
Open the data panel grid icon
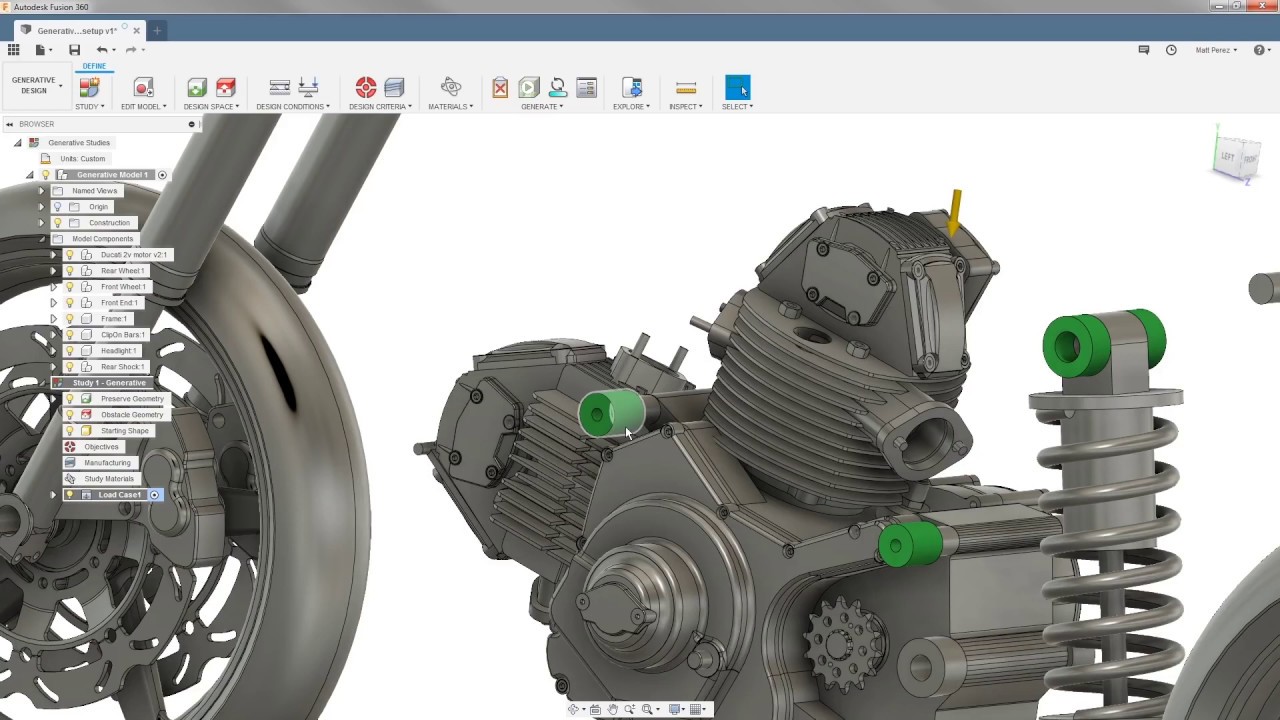click(x=13, y=50)
